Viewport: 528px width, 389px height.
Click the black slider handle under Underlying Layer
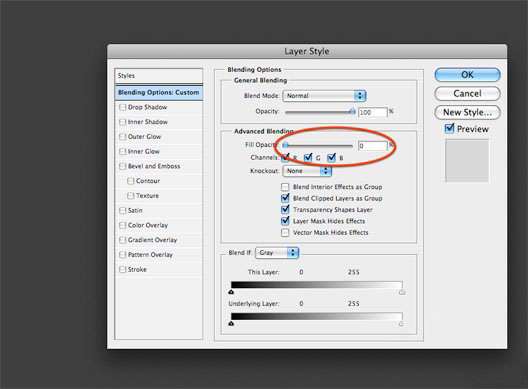(x=231, y=324)
